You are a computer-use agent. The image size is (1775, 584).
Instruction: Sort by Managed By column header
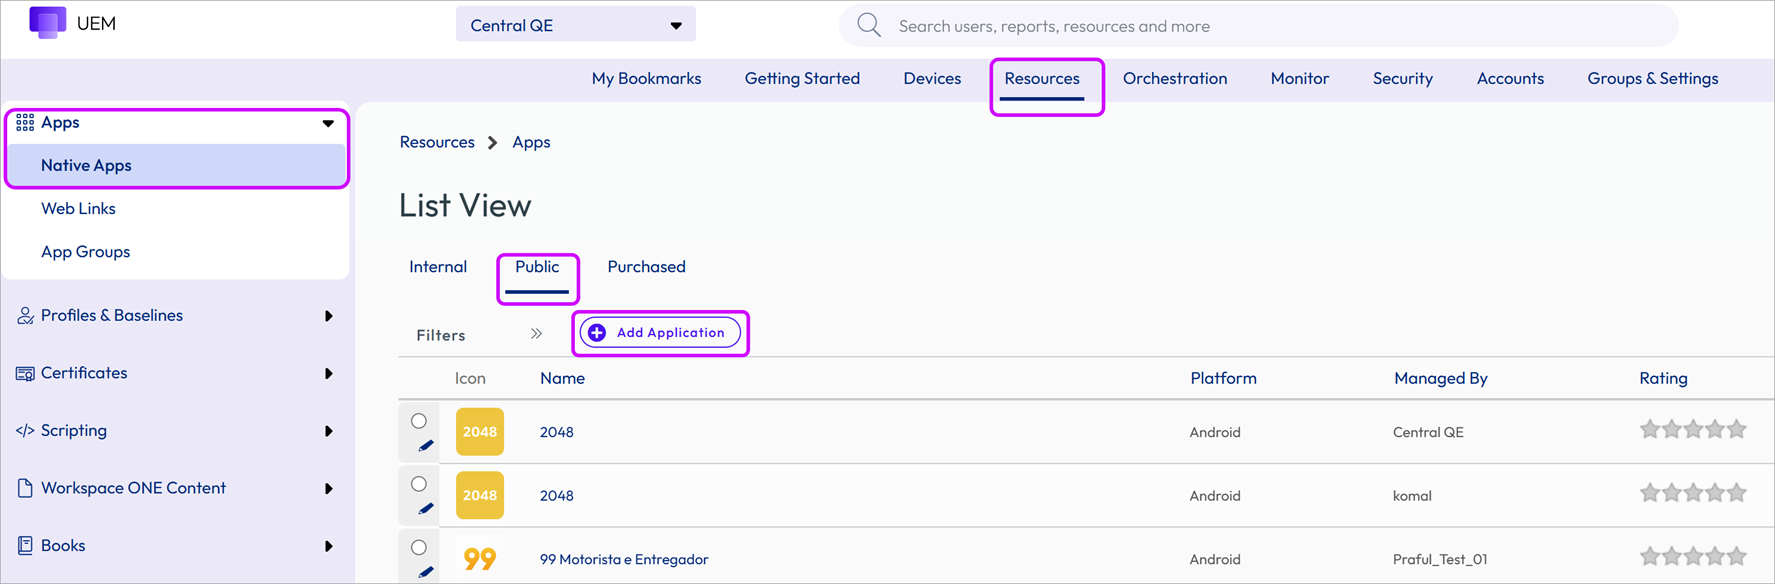pos(1440,378)
